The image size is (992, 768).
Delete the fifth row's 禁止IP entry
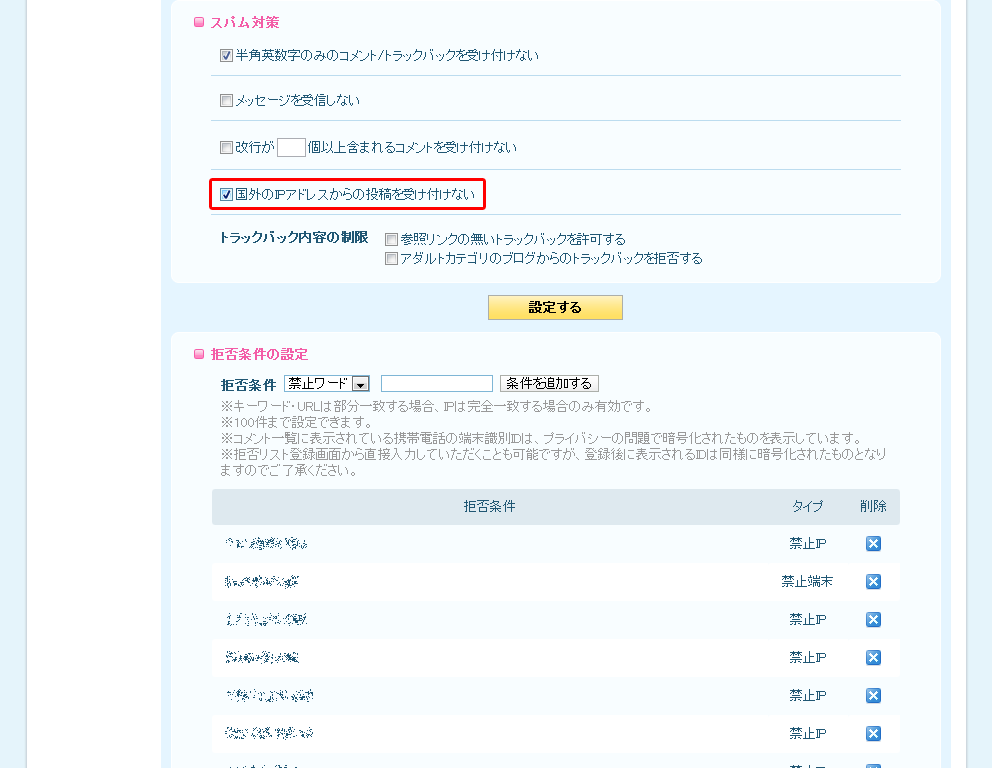pos(873,695)
